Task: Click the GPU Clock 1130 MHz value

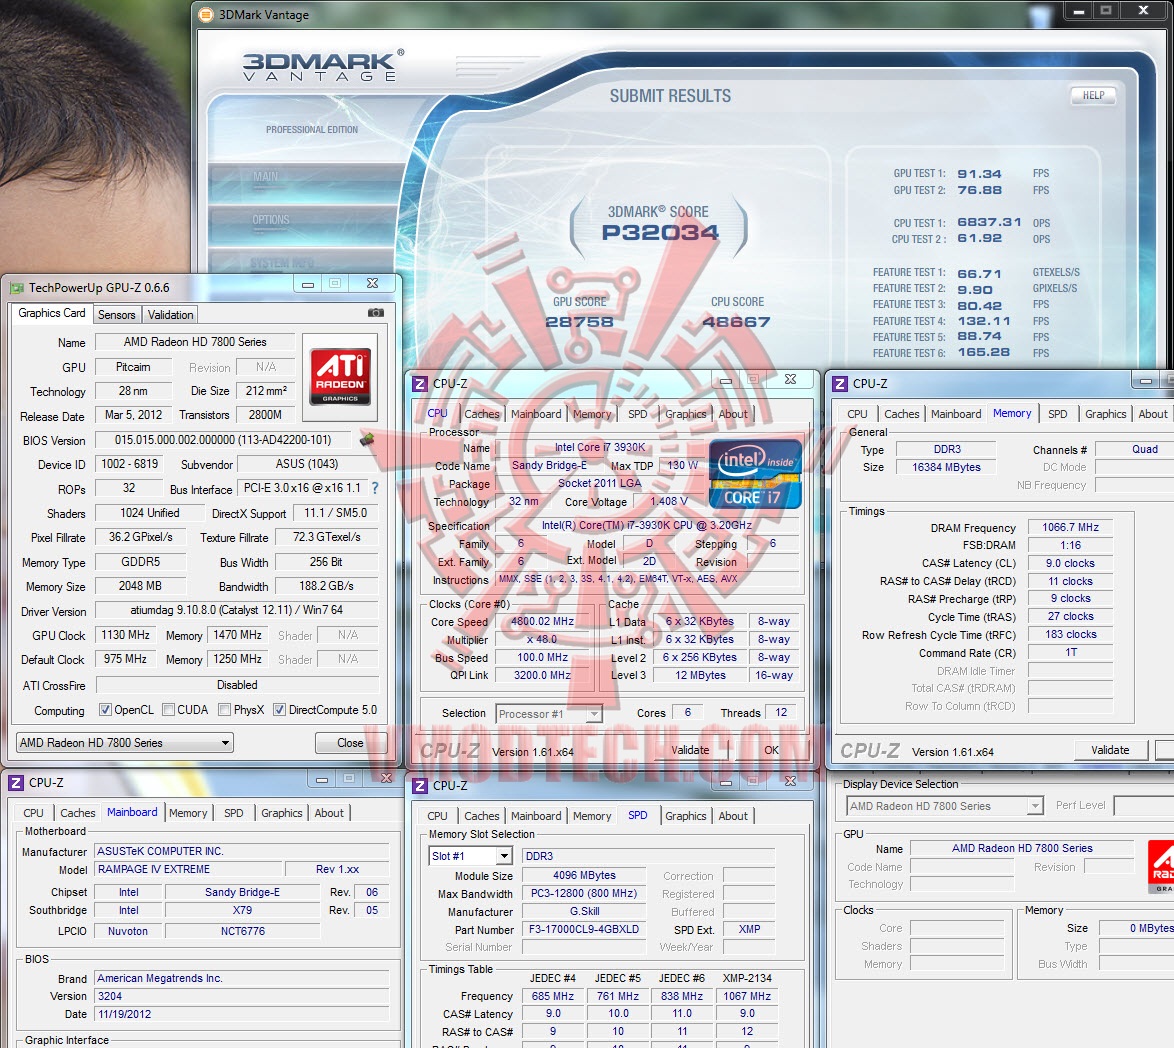Action: (125, 635)
